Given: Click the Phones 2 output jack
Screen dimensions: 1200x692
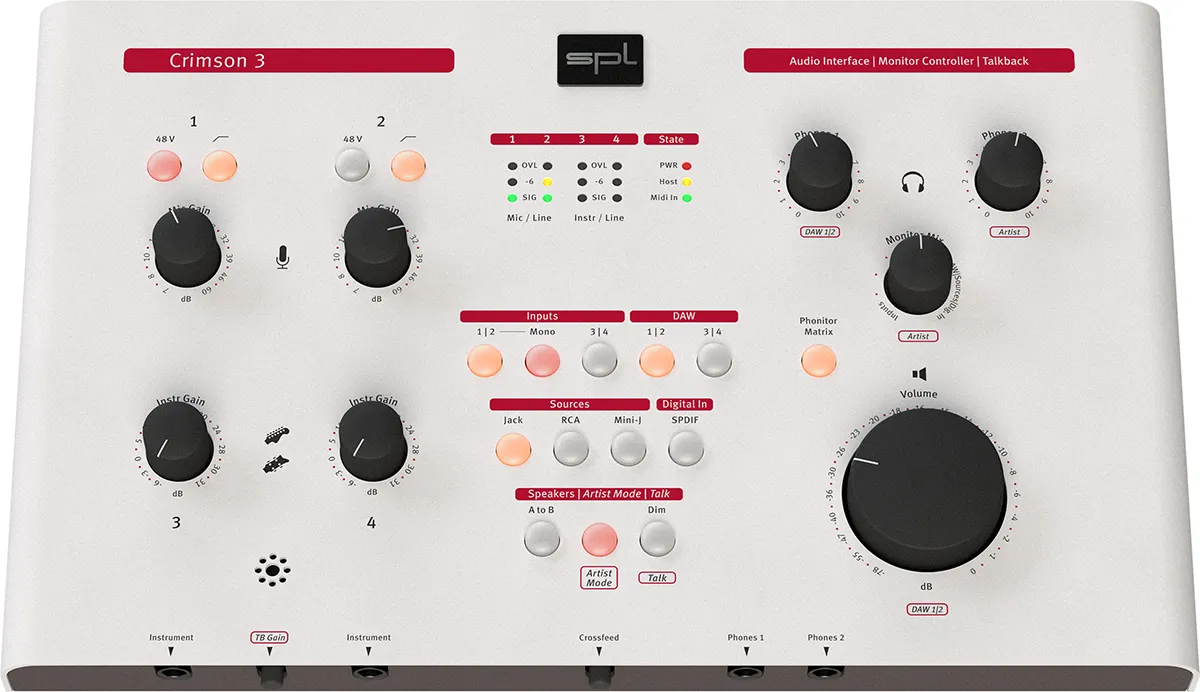Looking at the screenshot, I should point(825,676).
